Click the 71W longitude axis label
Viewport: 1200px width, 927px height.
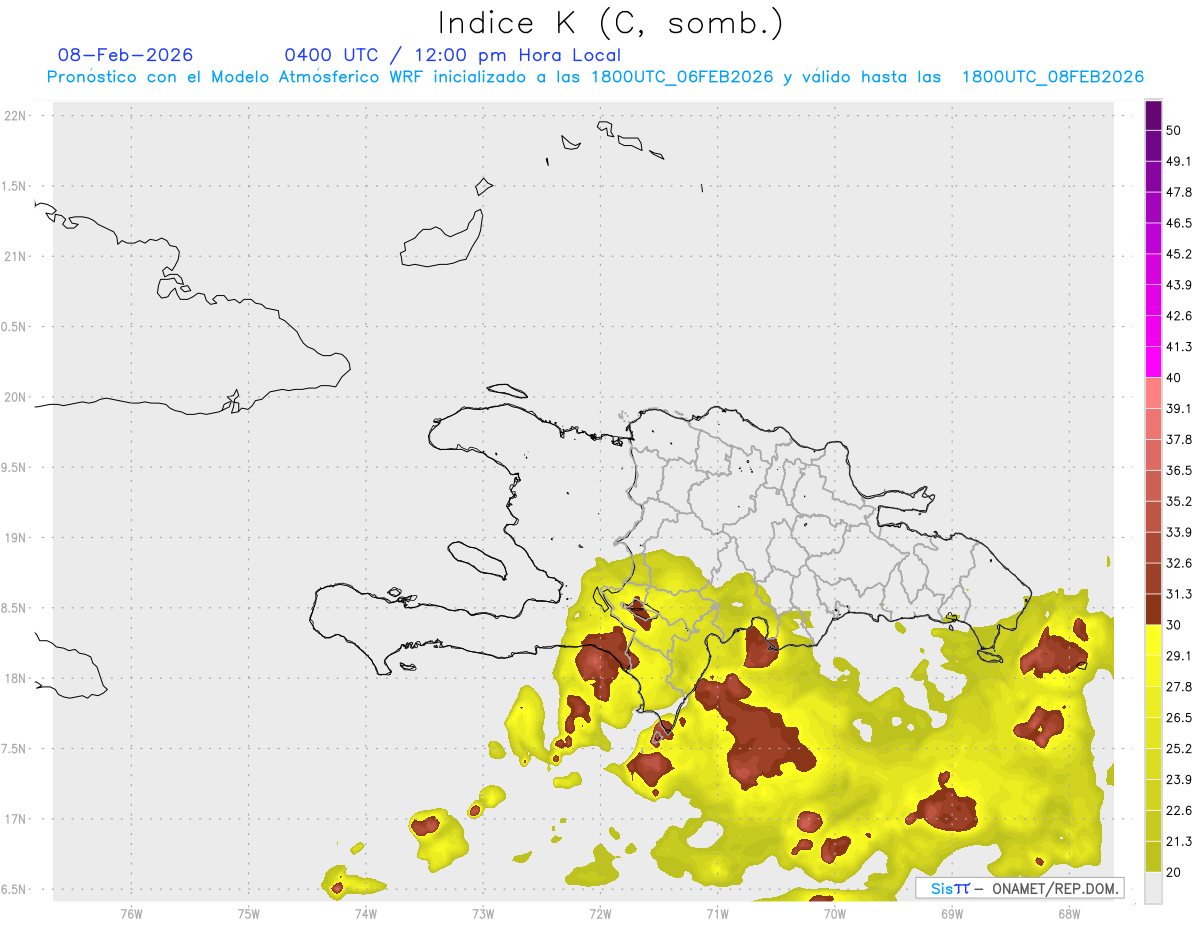(x=717, y=913)
